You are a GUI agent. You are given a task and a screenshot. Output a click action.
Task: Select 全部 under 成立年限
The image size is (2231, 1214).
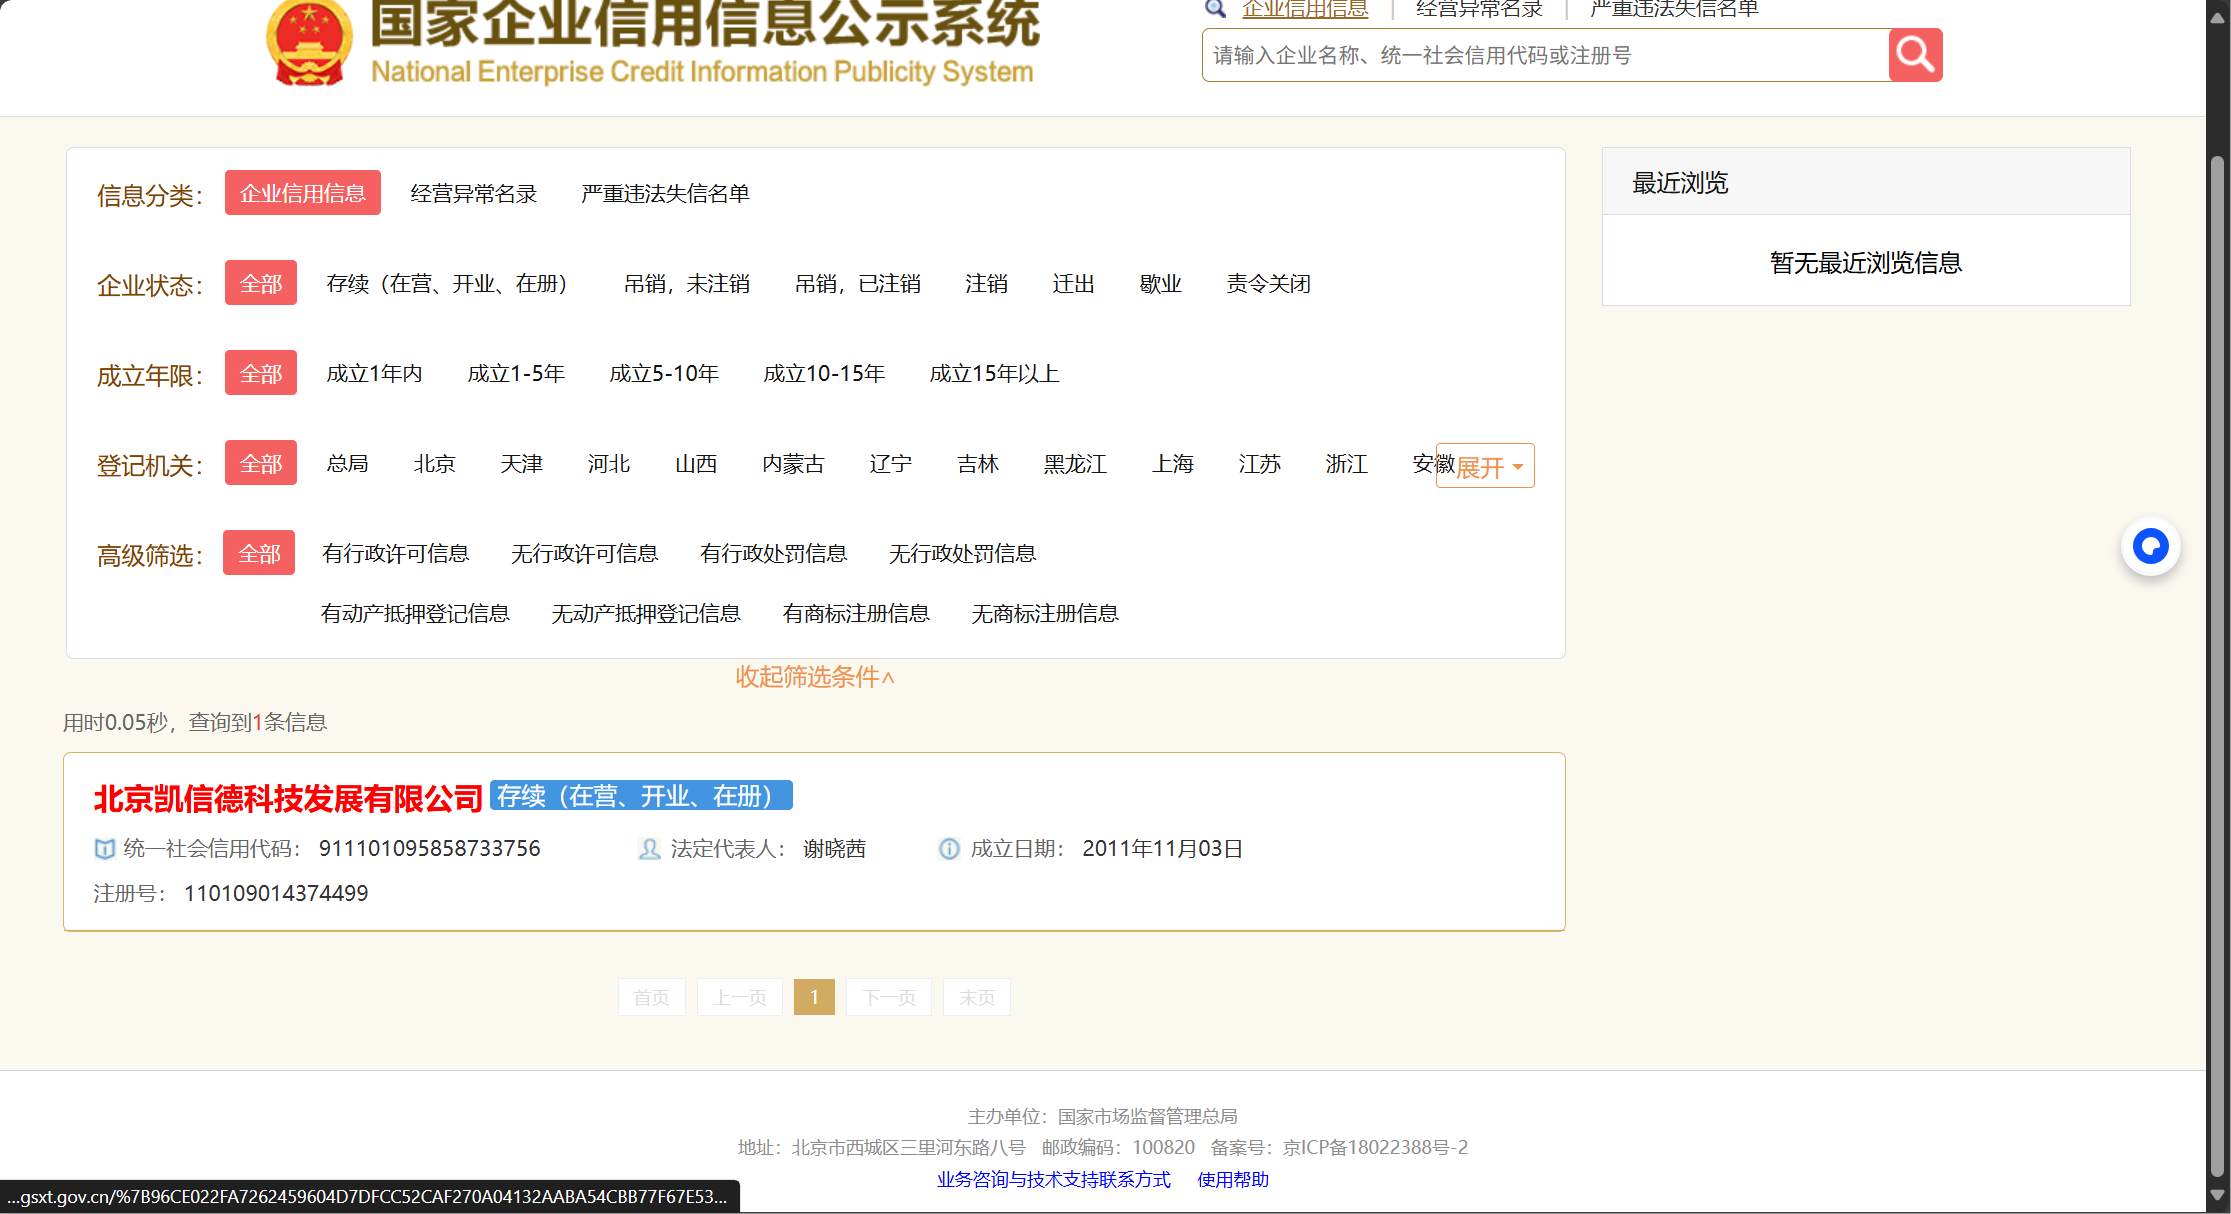[x=261, y=373]
